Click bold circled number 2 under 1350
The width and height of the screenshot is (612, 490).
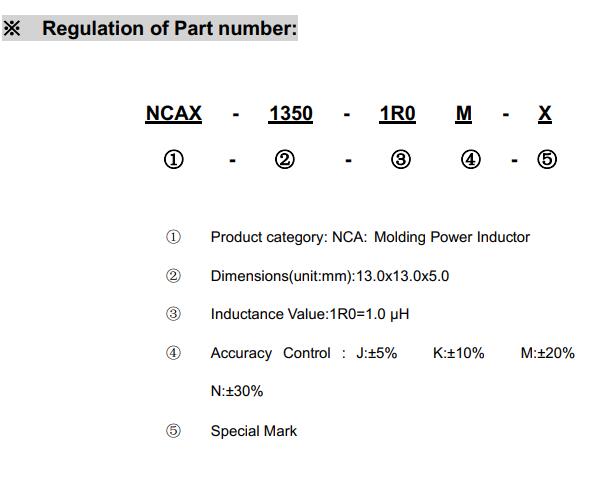[x=285, y=160]
